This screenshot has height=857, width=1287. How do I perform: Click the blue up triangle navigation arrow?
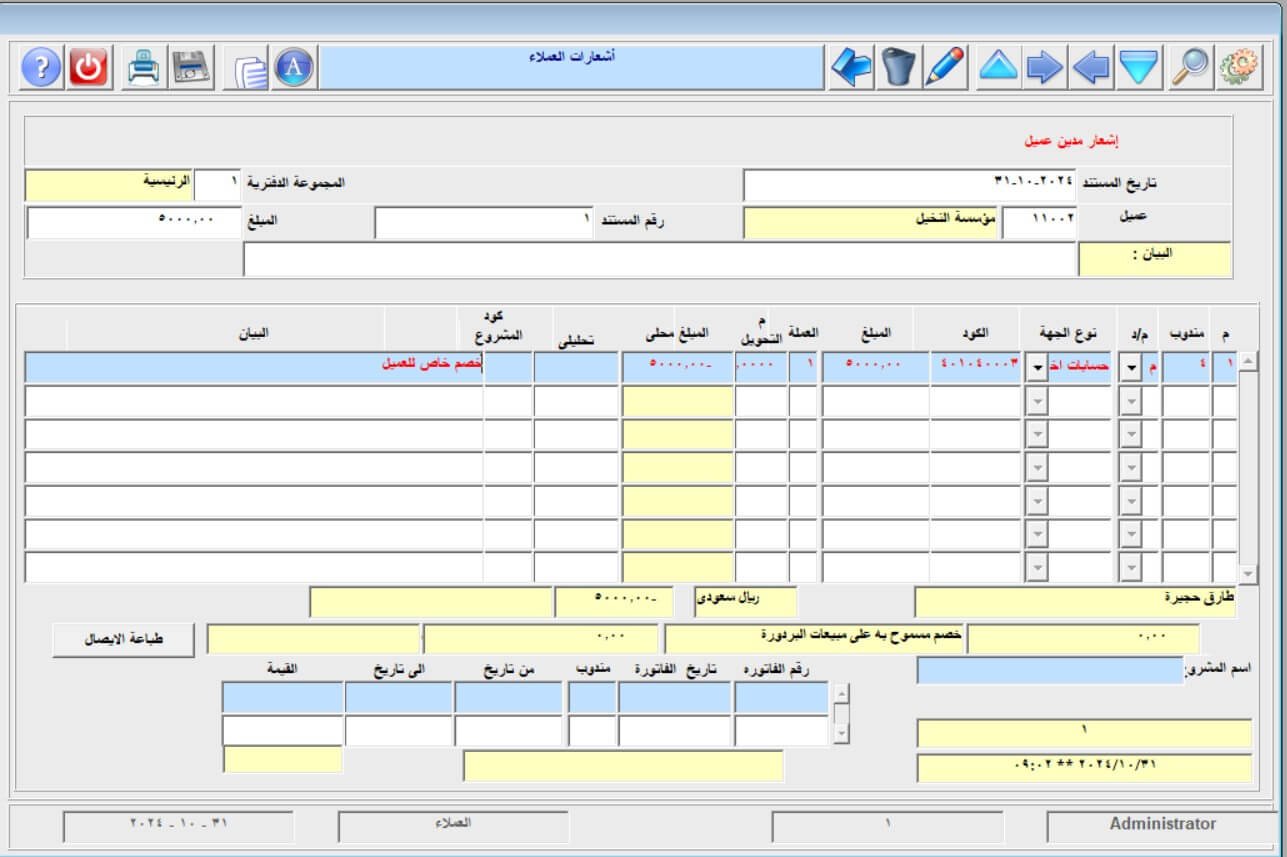(997, 68)
